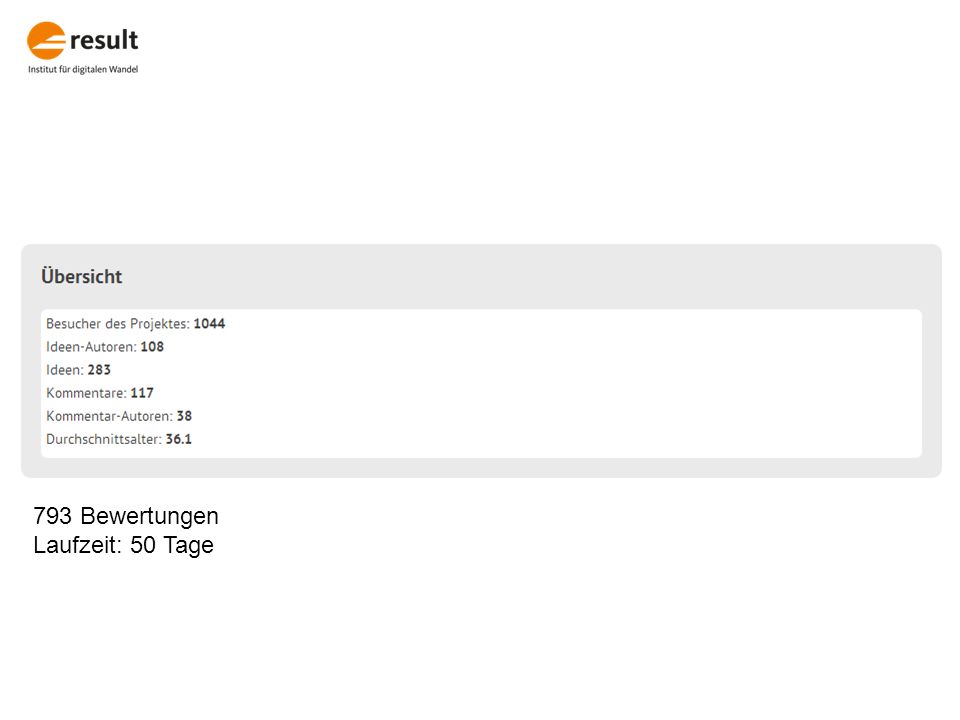Image resolution: width=960 pixels, height=720 pixels.
Task: Click the "Ideen:" label
Action: coord(65,370)
